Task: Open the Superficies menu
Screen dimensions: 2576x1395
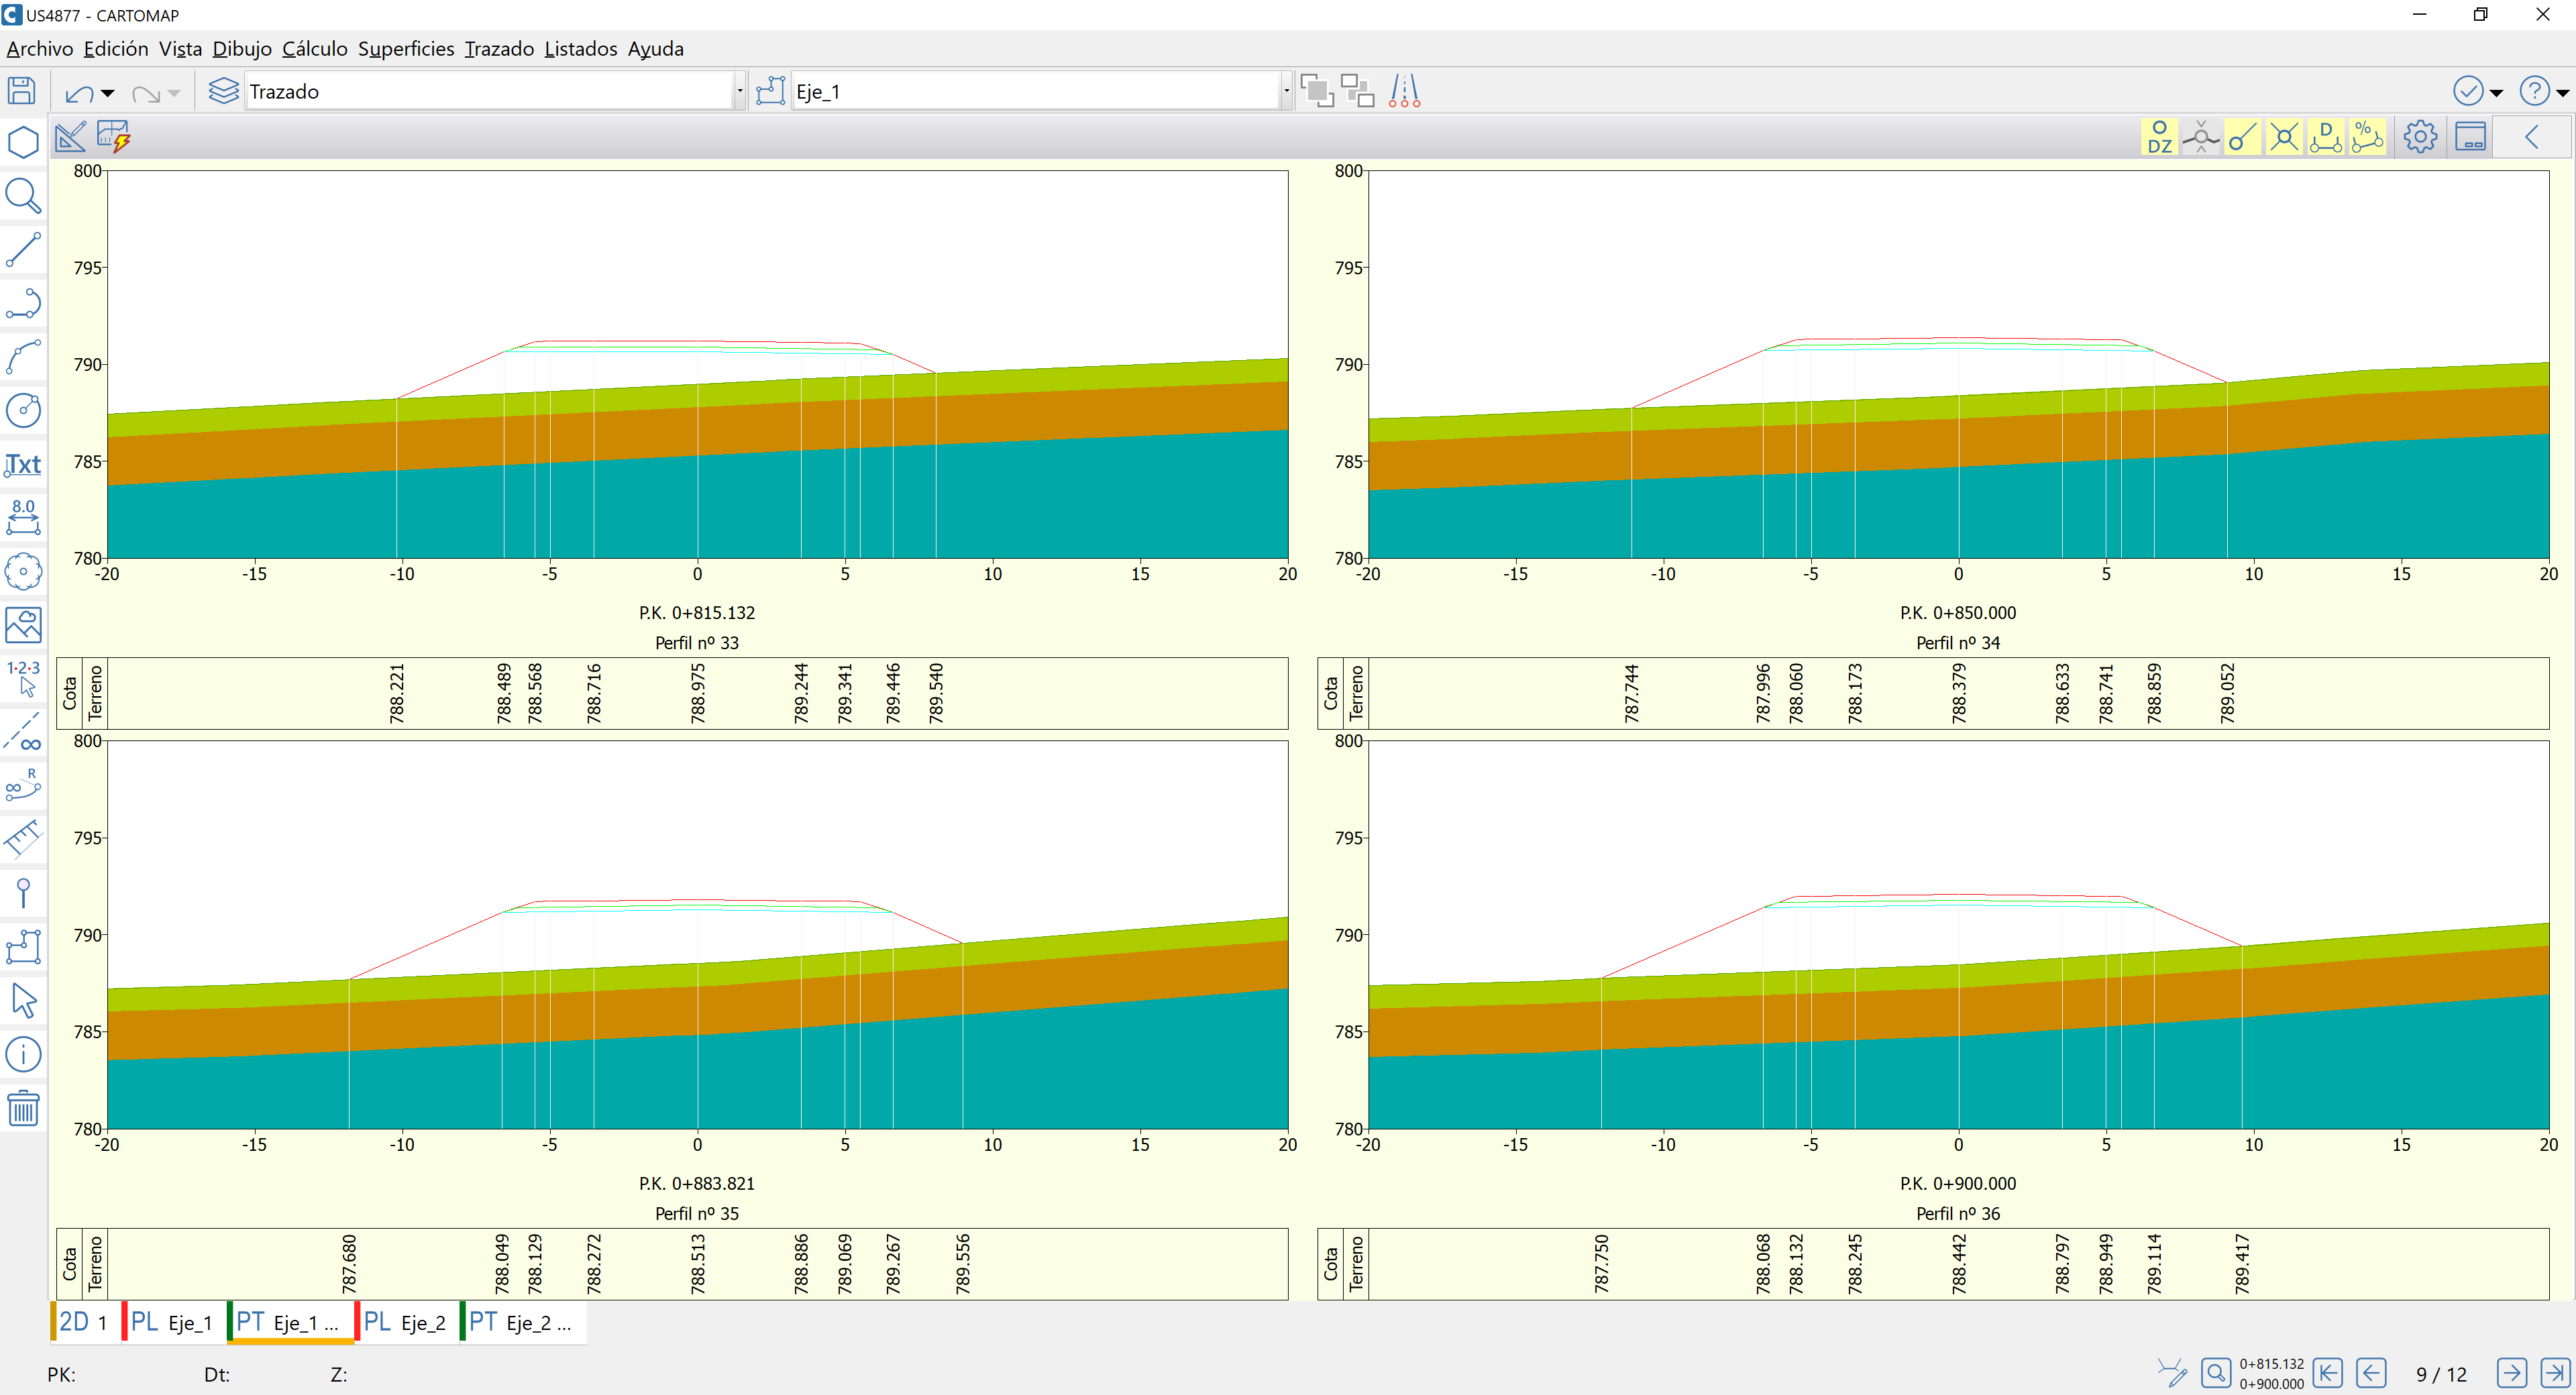Action: 405,49
